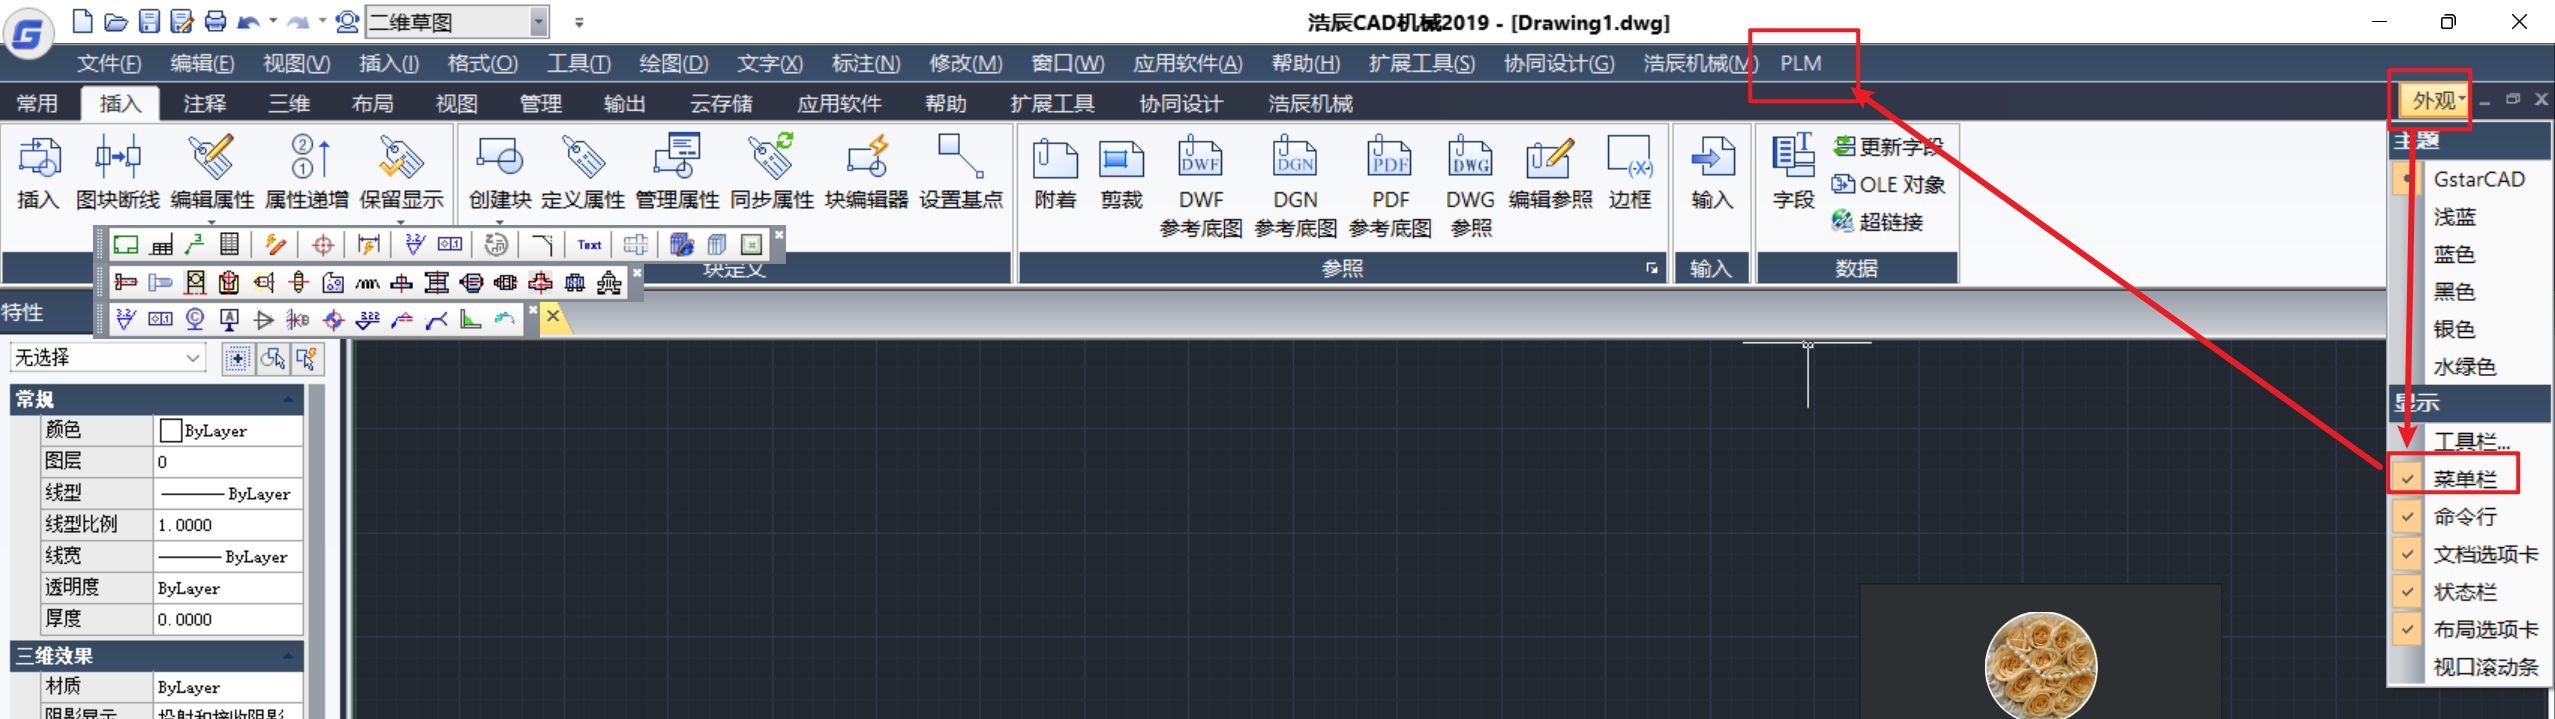
Task: Expand quick access toolbar customize arrow
Action: (578, 21)
